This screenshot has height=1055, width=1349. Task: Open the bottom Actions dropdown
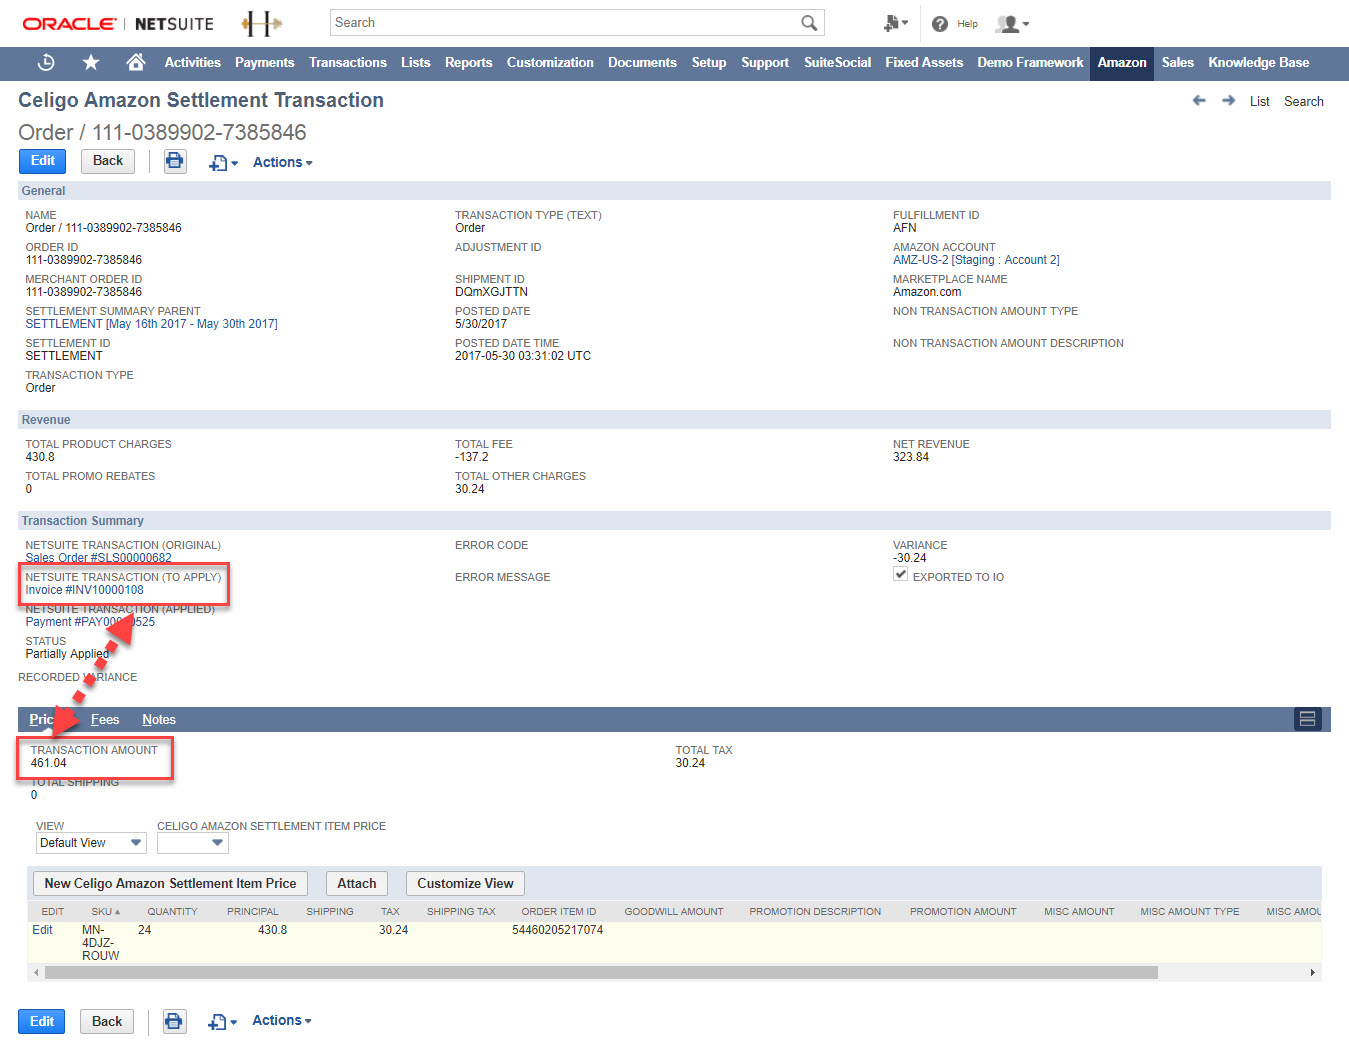coord(282,1020)
